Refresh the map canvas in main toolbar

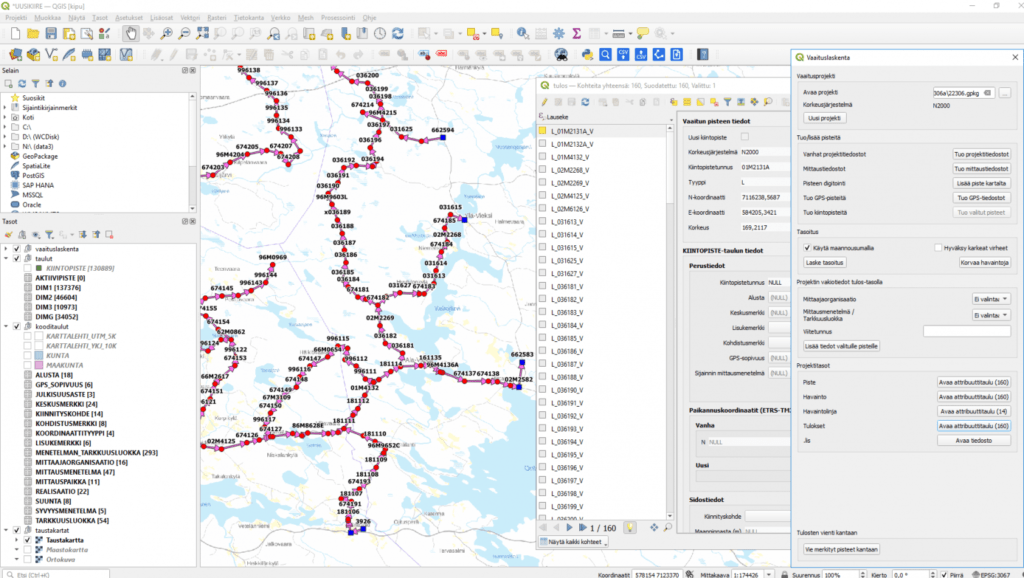click(x=398, y=33)
